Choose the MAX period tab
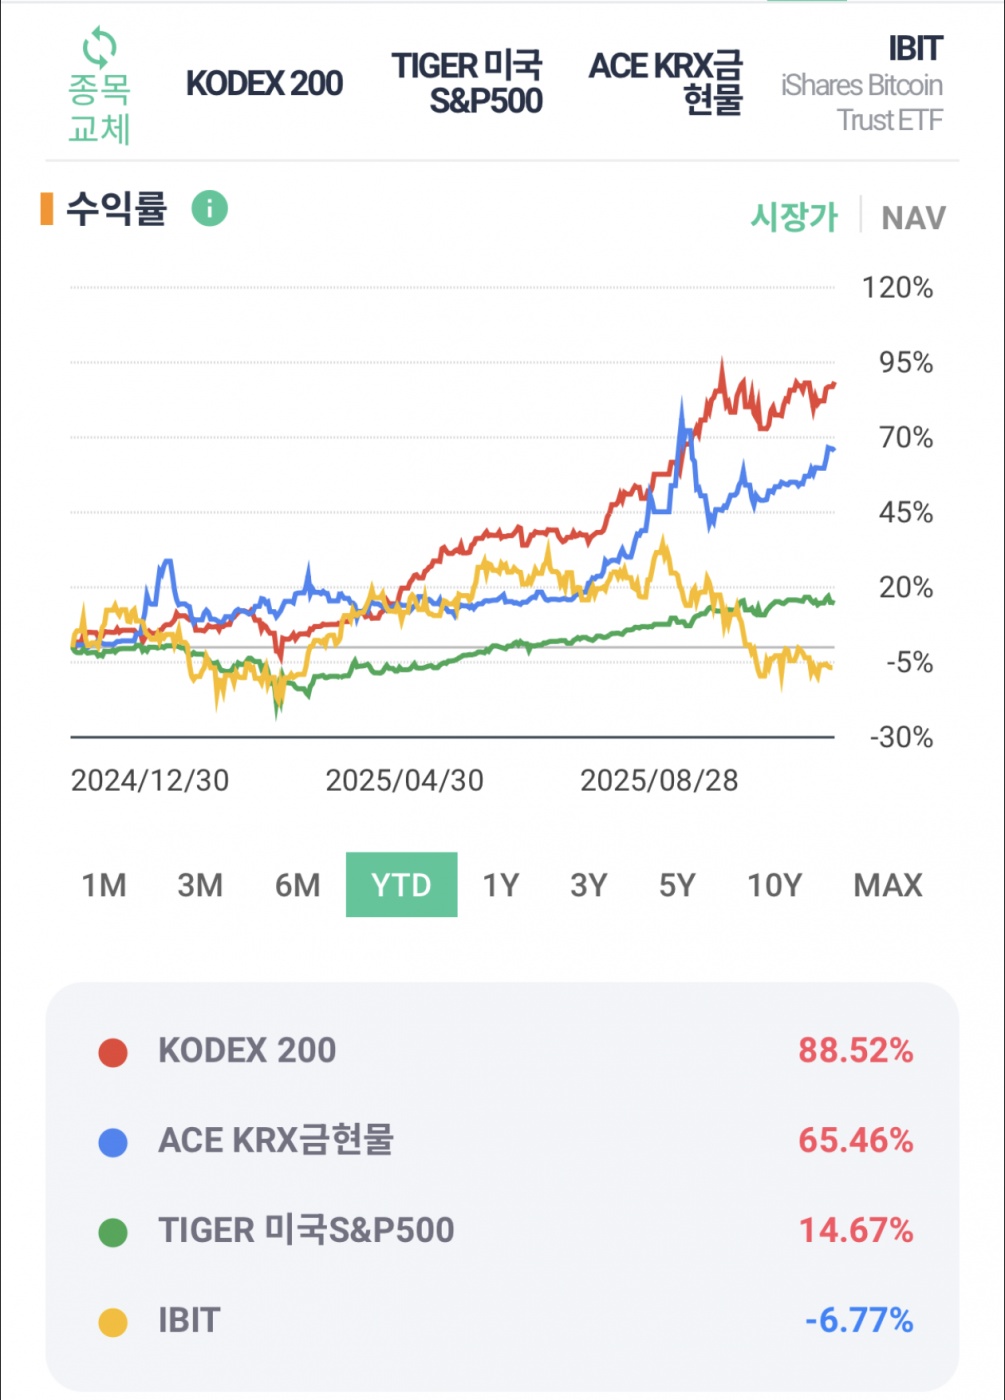Screen dimensions: 1005x1400 [887, 885]
